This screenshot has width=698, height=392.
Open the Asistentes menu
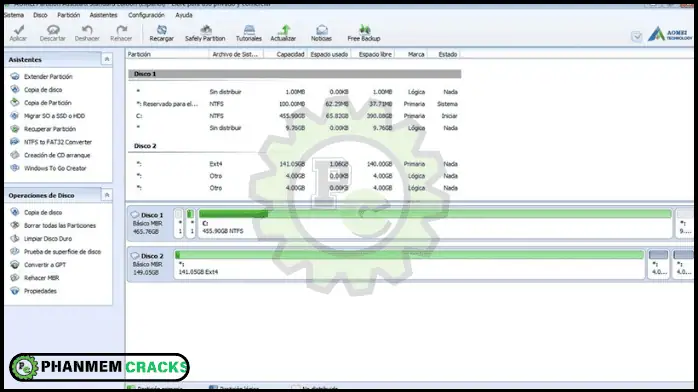[103, 15]
